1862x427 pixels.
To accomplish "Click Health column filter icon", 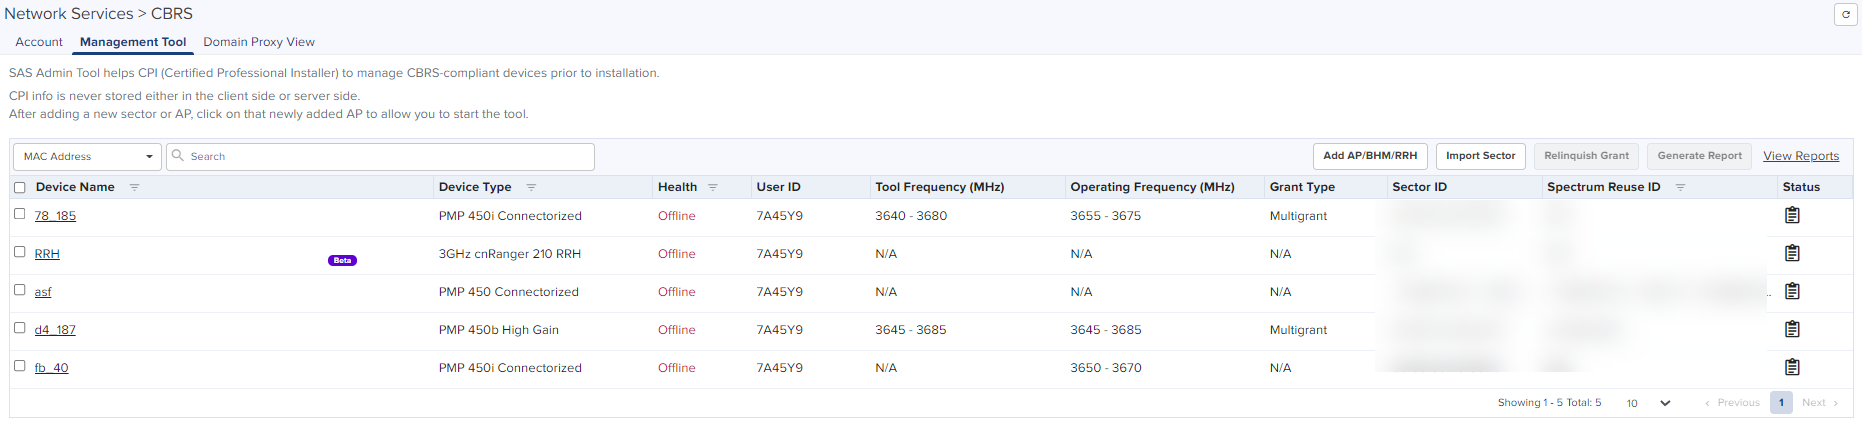I will coord(713,187).
